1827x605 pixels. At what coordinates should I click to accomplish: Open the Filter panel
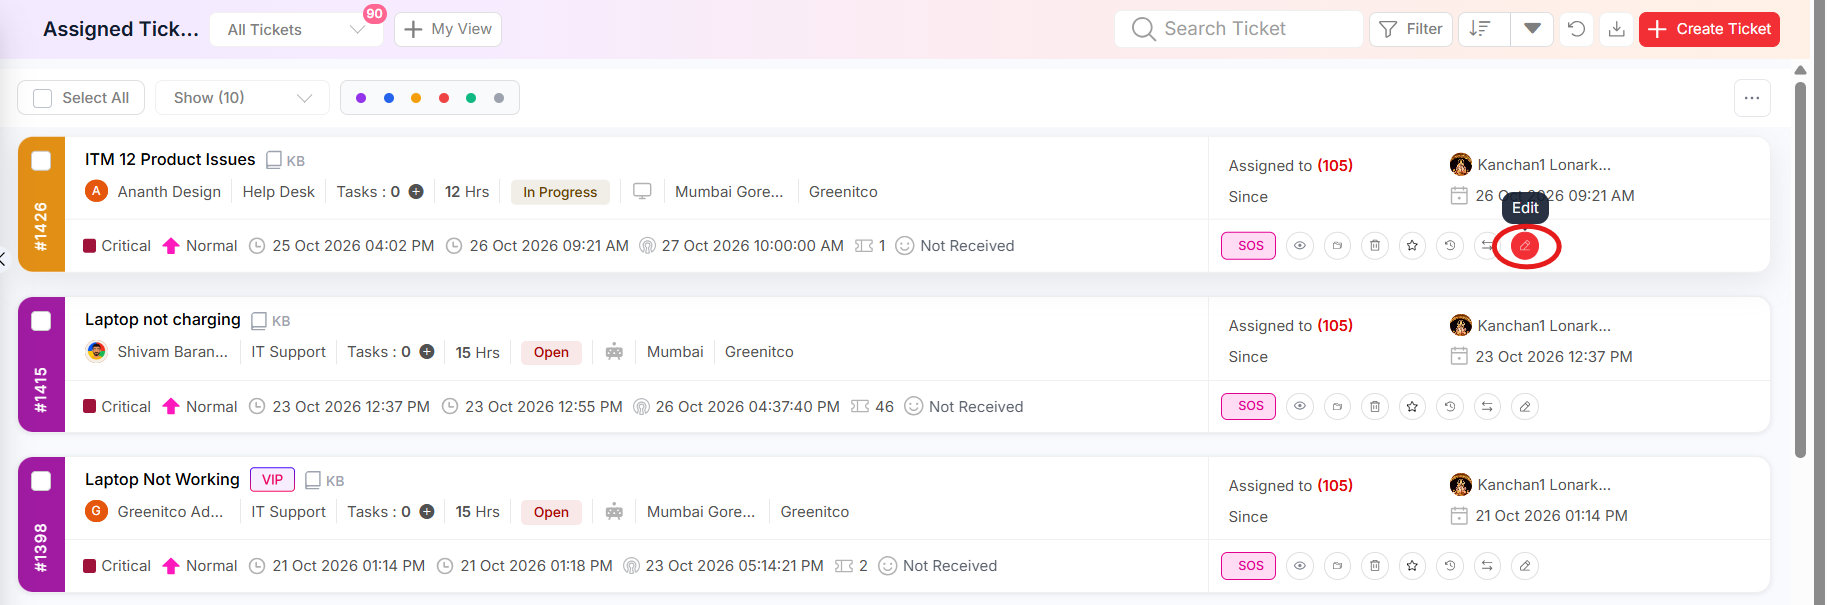tap(1411, 29)
